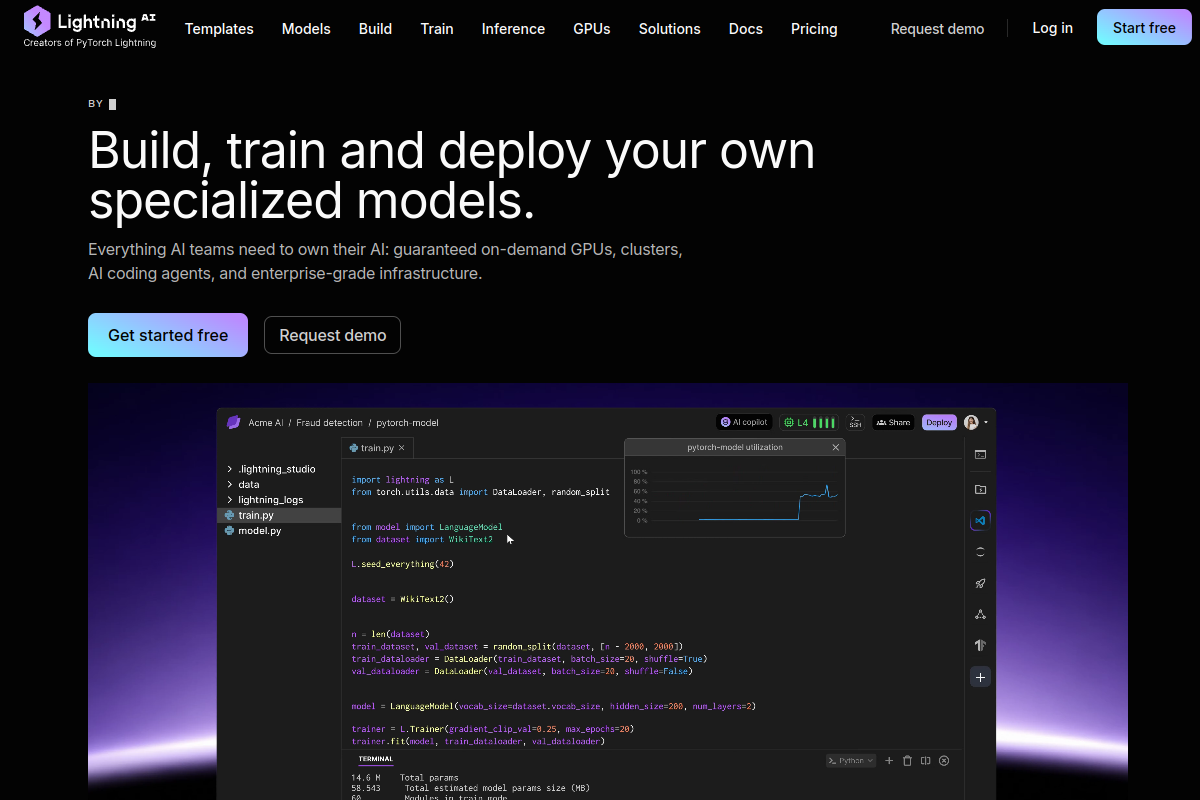Click the plus add-app sidebar icon
Viewport: 1200px width, 800px height.
[x=980, y=677]
